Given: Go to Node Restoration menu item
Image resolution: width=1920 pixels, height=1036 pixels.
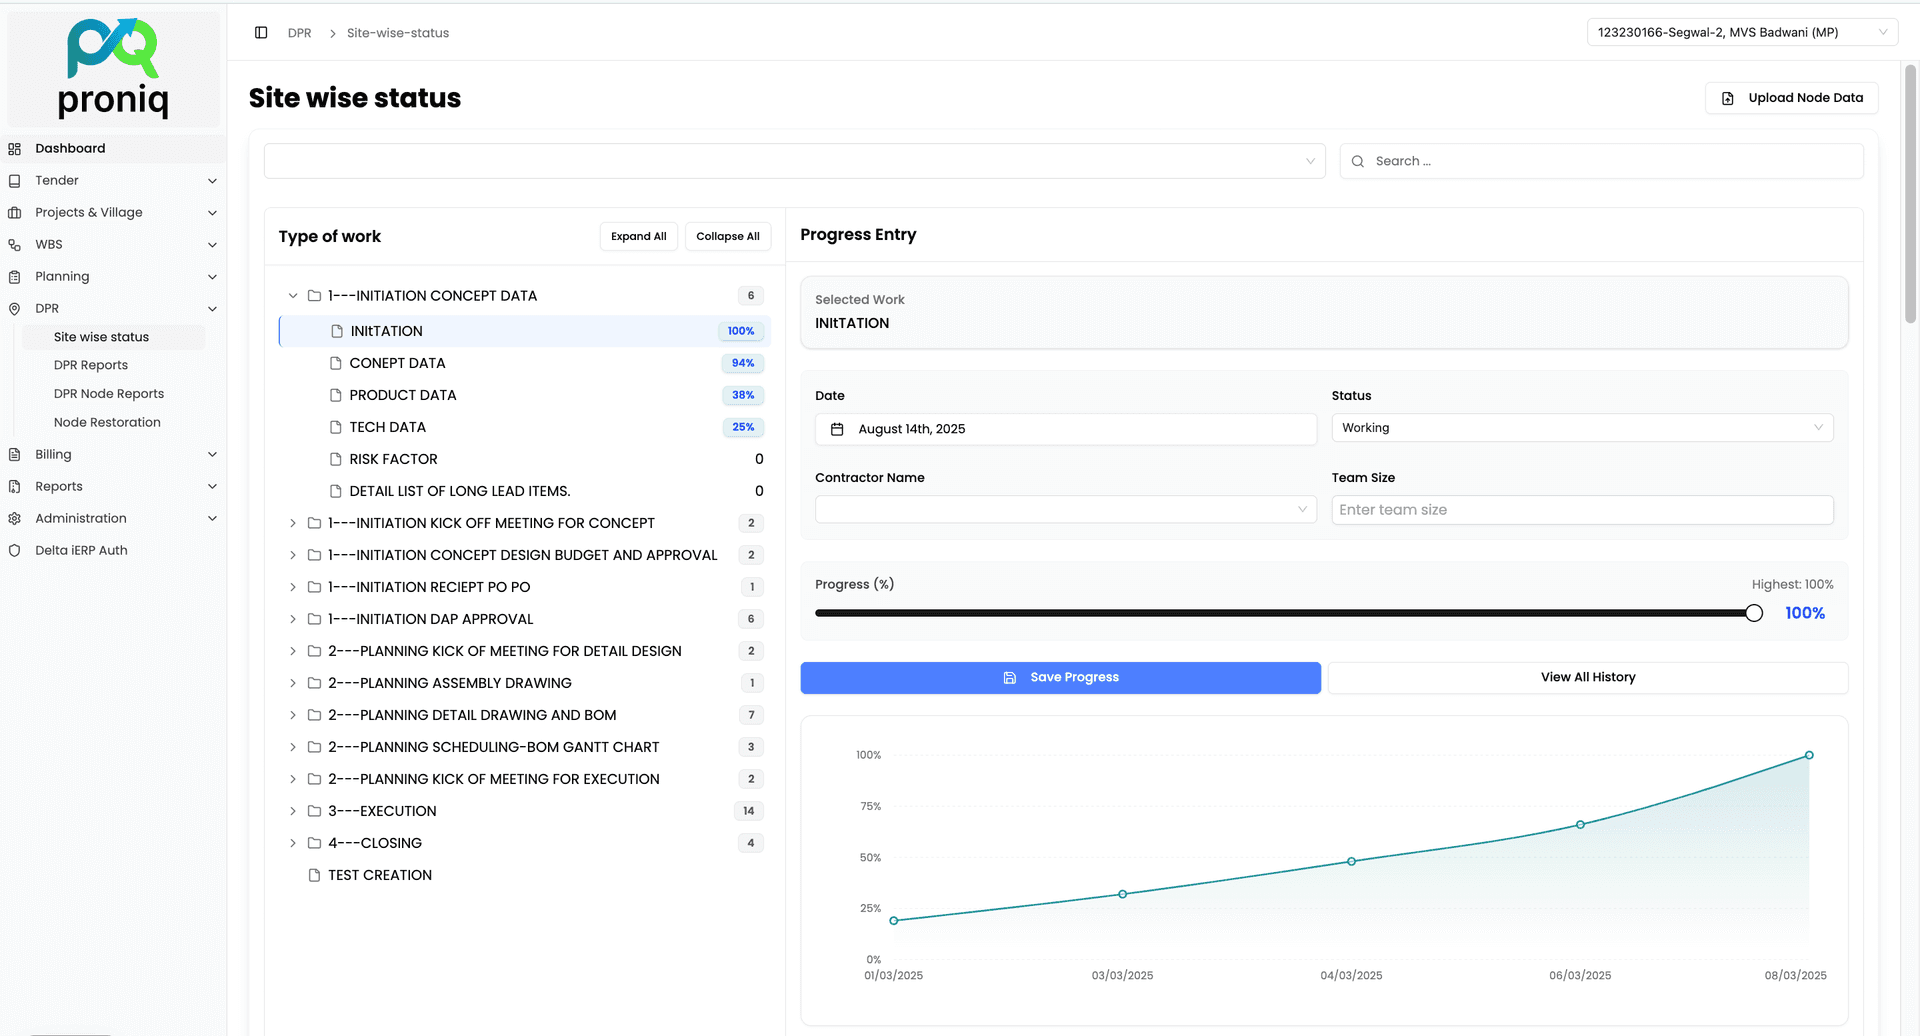Looking at the screenshot, I should coord(107,423).
